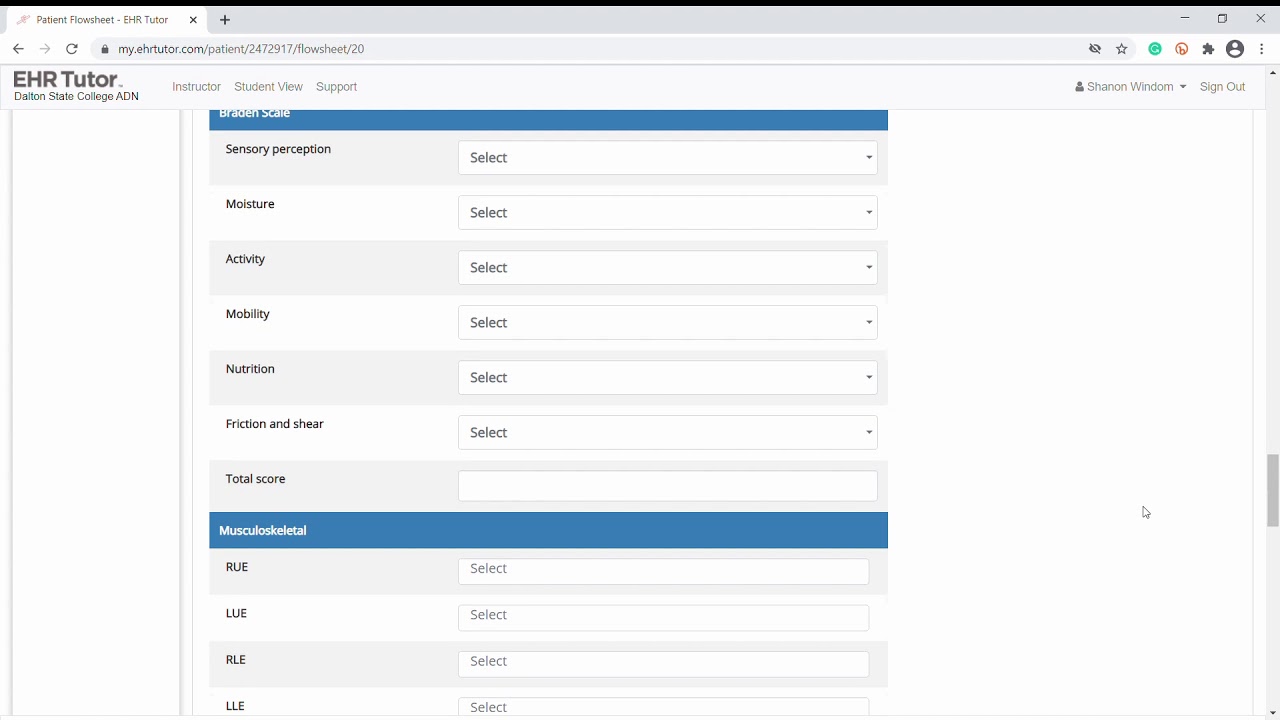The image size is (1280, 720).
Task: Go back to previous browser page
Action: (18, 49)
